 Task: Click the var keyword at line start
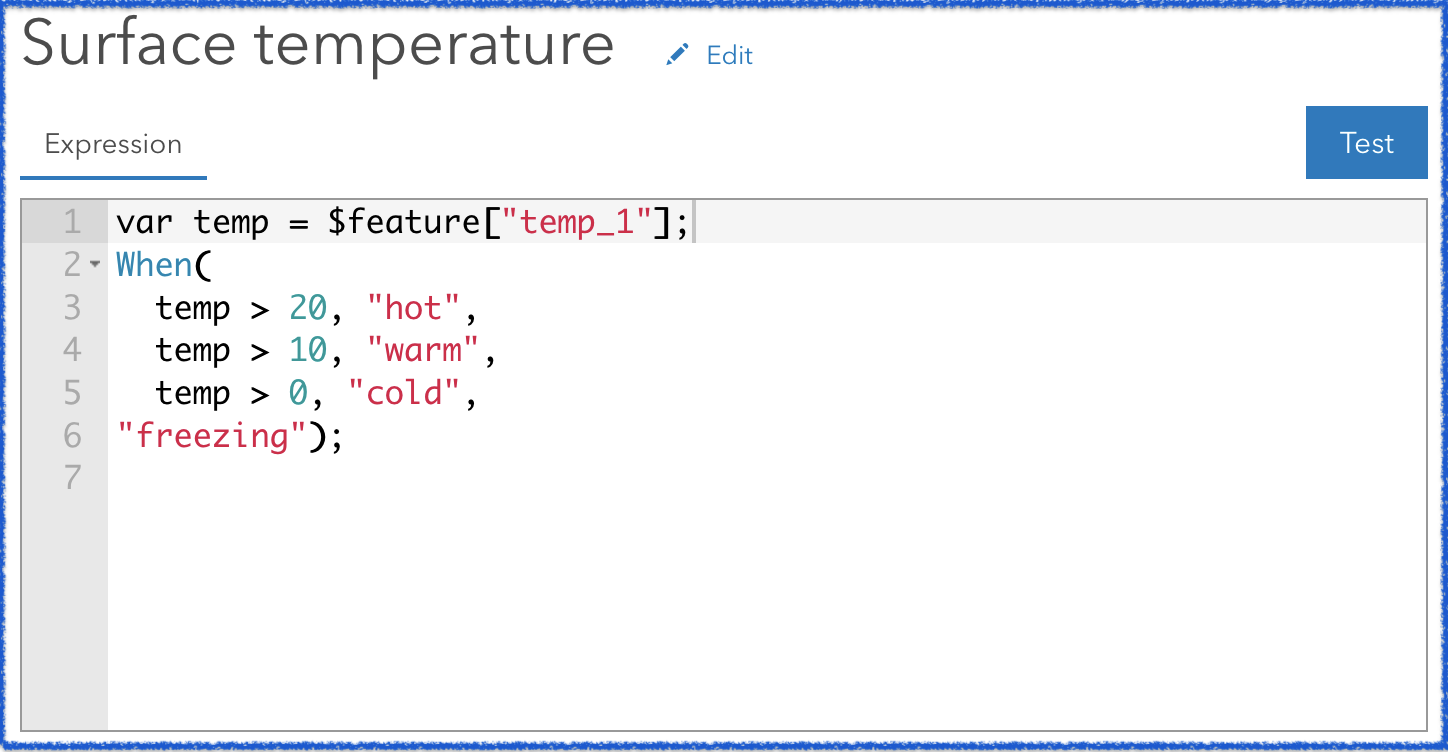pos(143,222)
